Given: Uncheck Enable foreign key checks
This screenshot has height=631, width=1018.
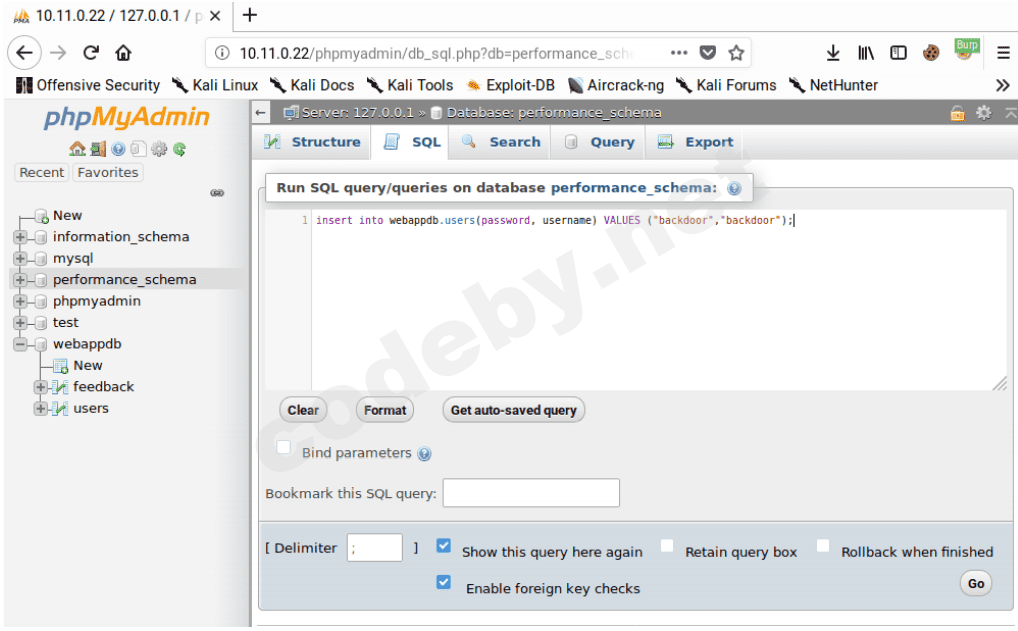Looking at the screenshot, I should 443,582.
